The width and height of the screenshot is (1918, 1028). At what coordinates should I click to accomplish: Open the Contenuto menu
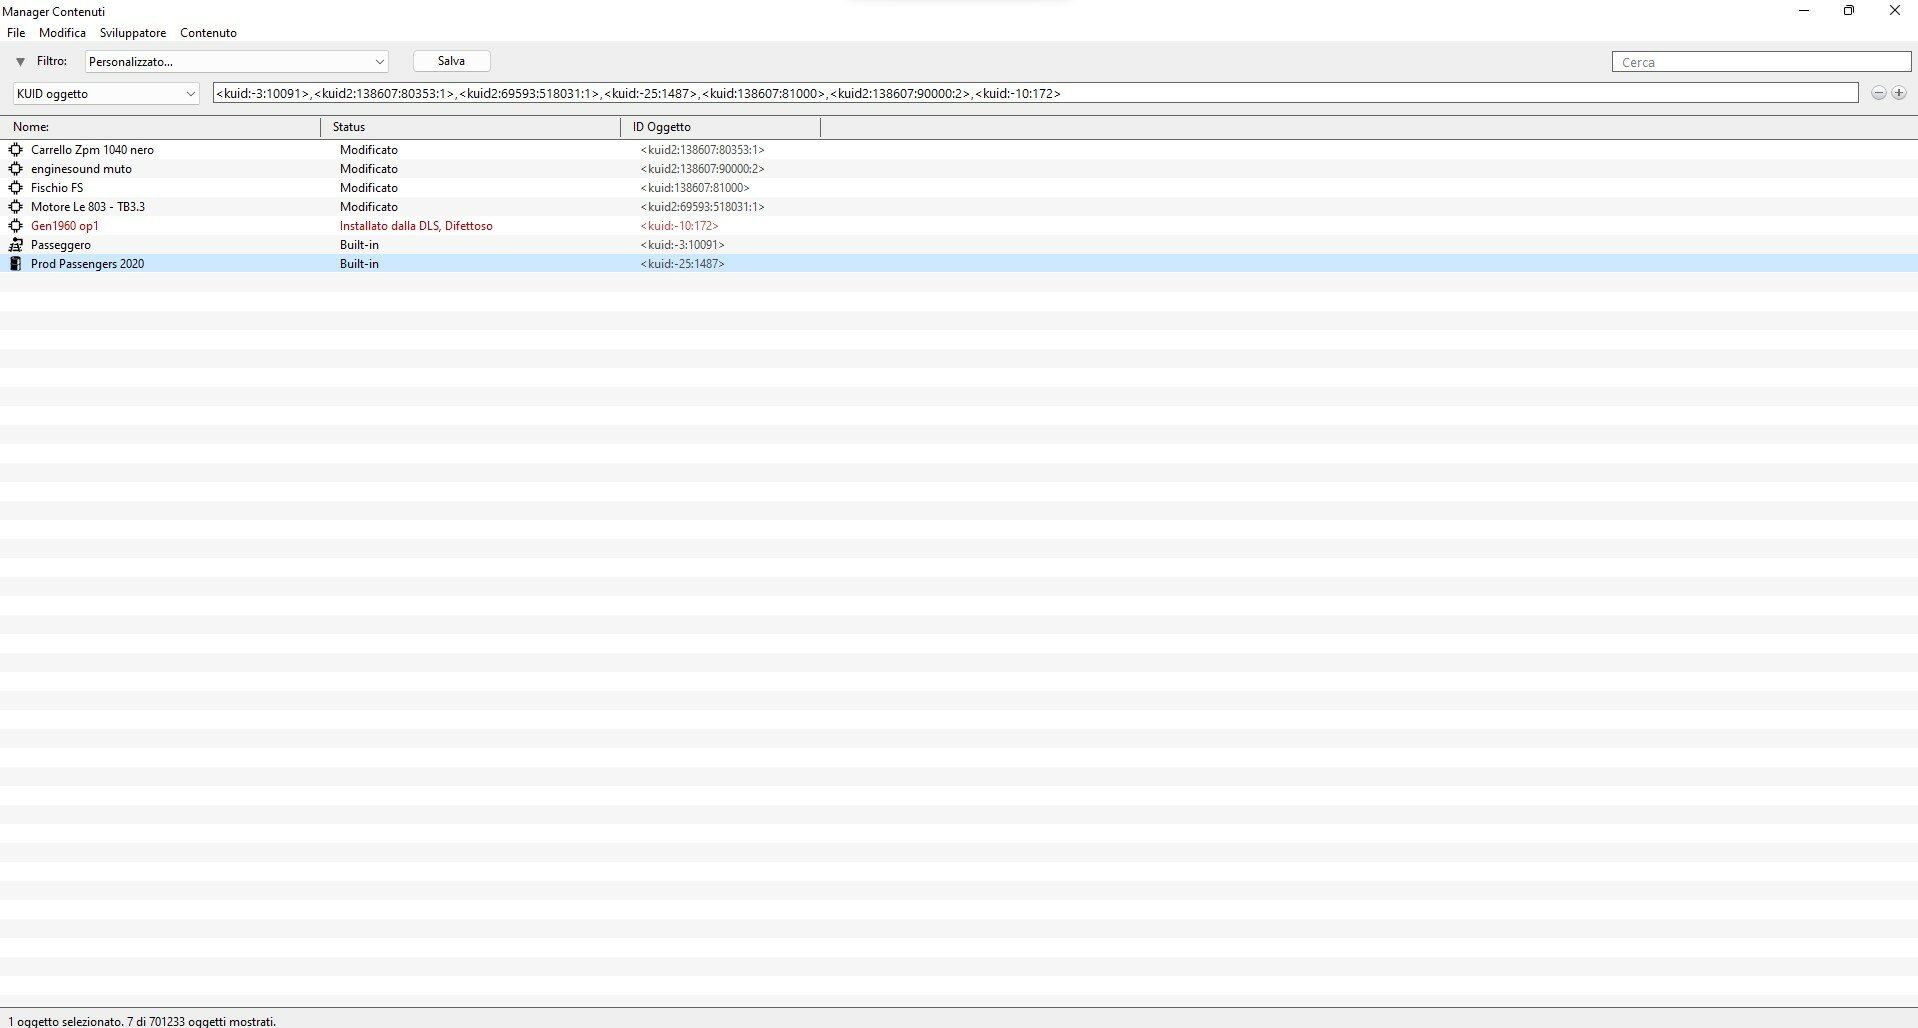click(208, 33)
